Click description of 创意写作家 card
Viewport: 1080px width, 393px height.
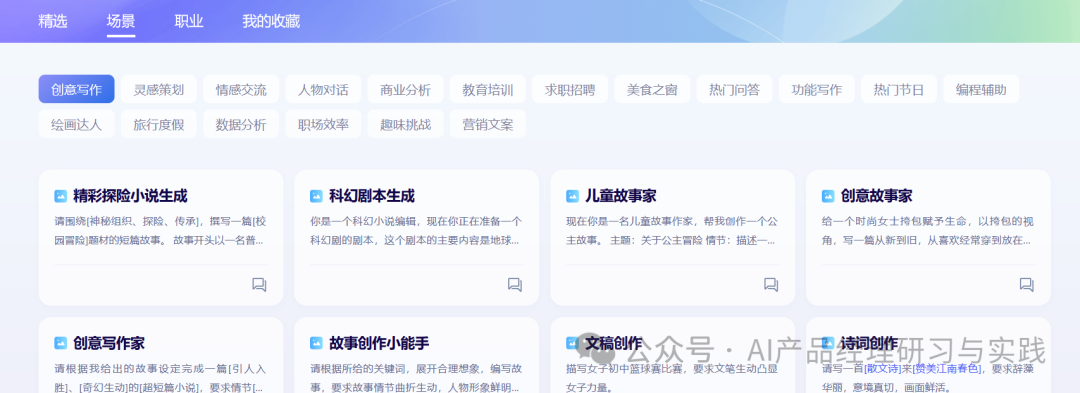pos(160,377)
